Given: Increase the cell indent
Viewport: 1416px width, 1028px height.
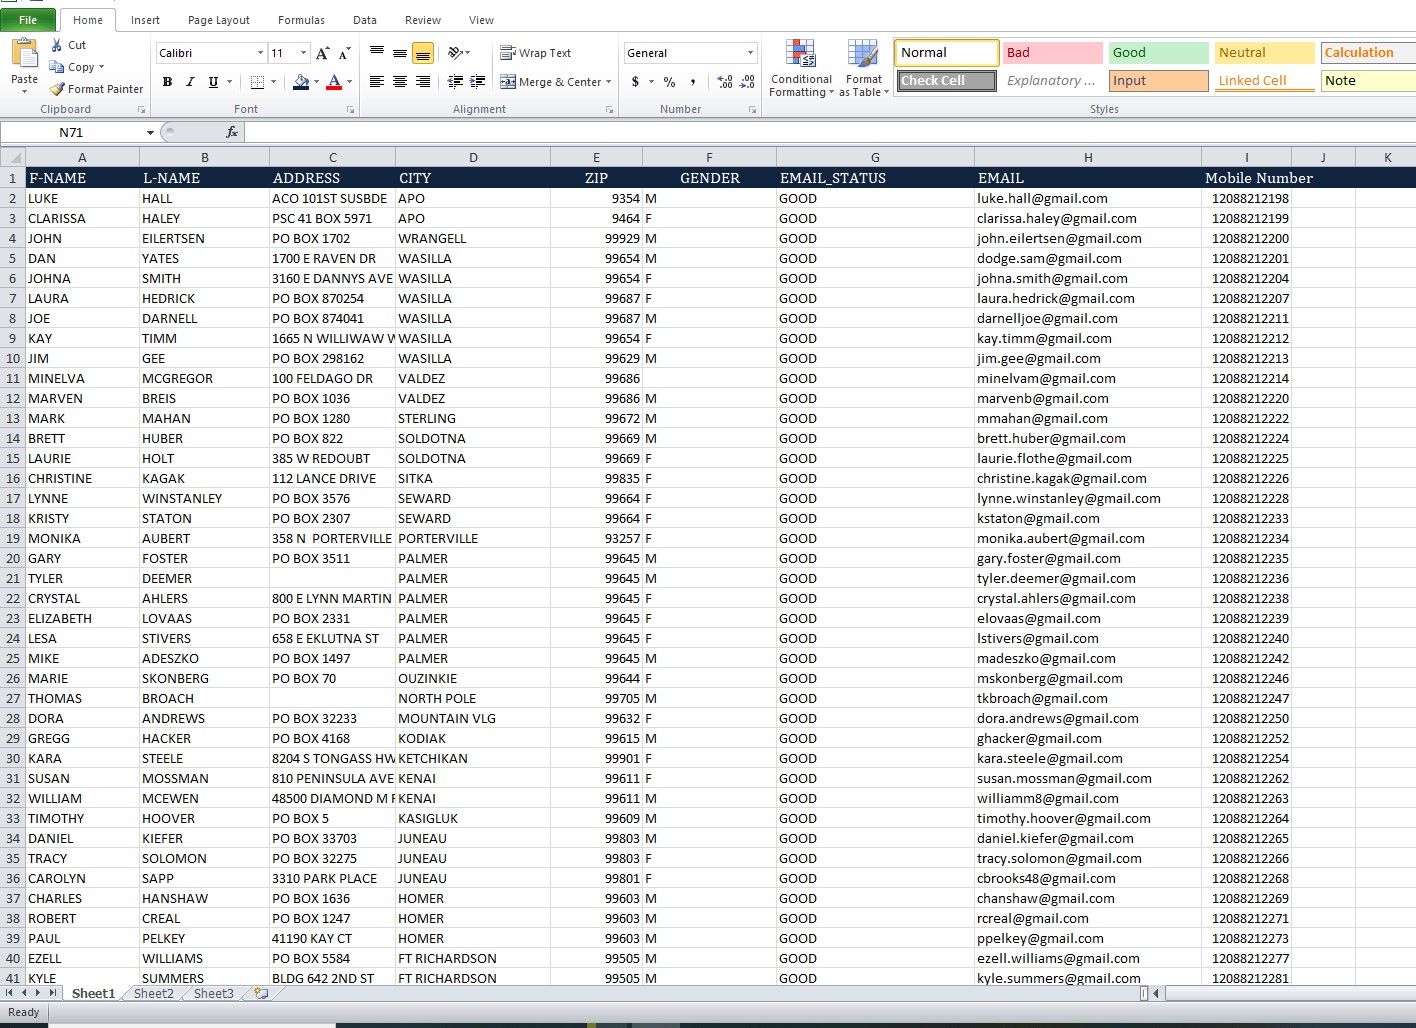Looking at the screenshot, I should coord(478,82).
